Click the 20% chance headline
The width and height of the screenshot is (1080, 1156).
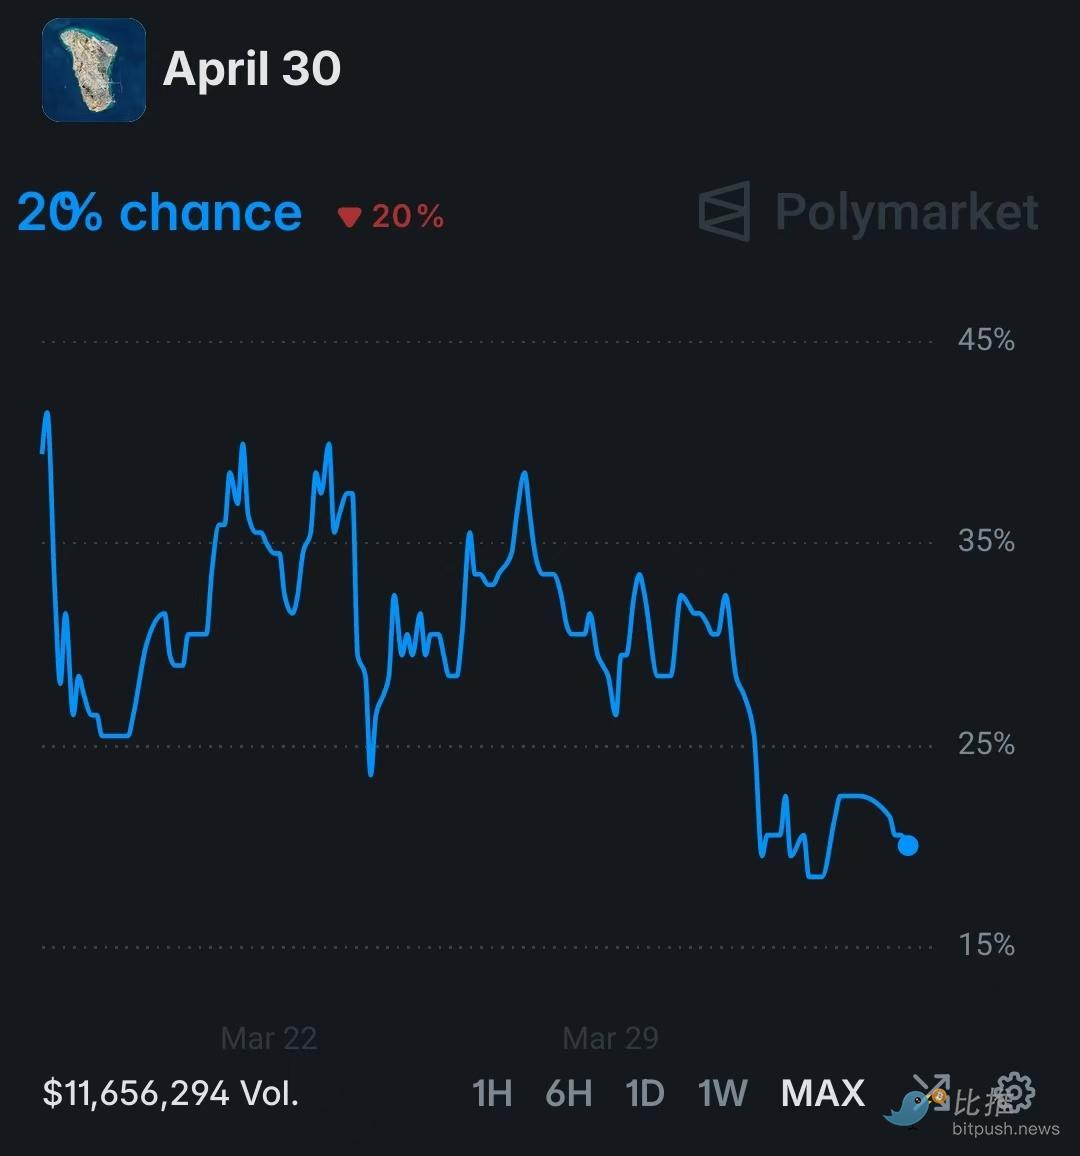click(x=160, y=213)
